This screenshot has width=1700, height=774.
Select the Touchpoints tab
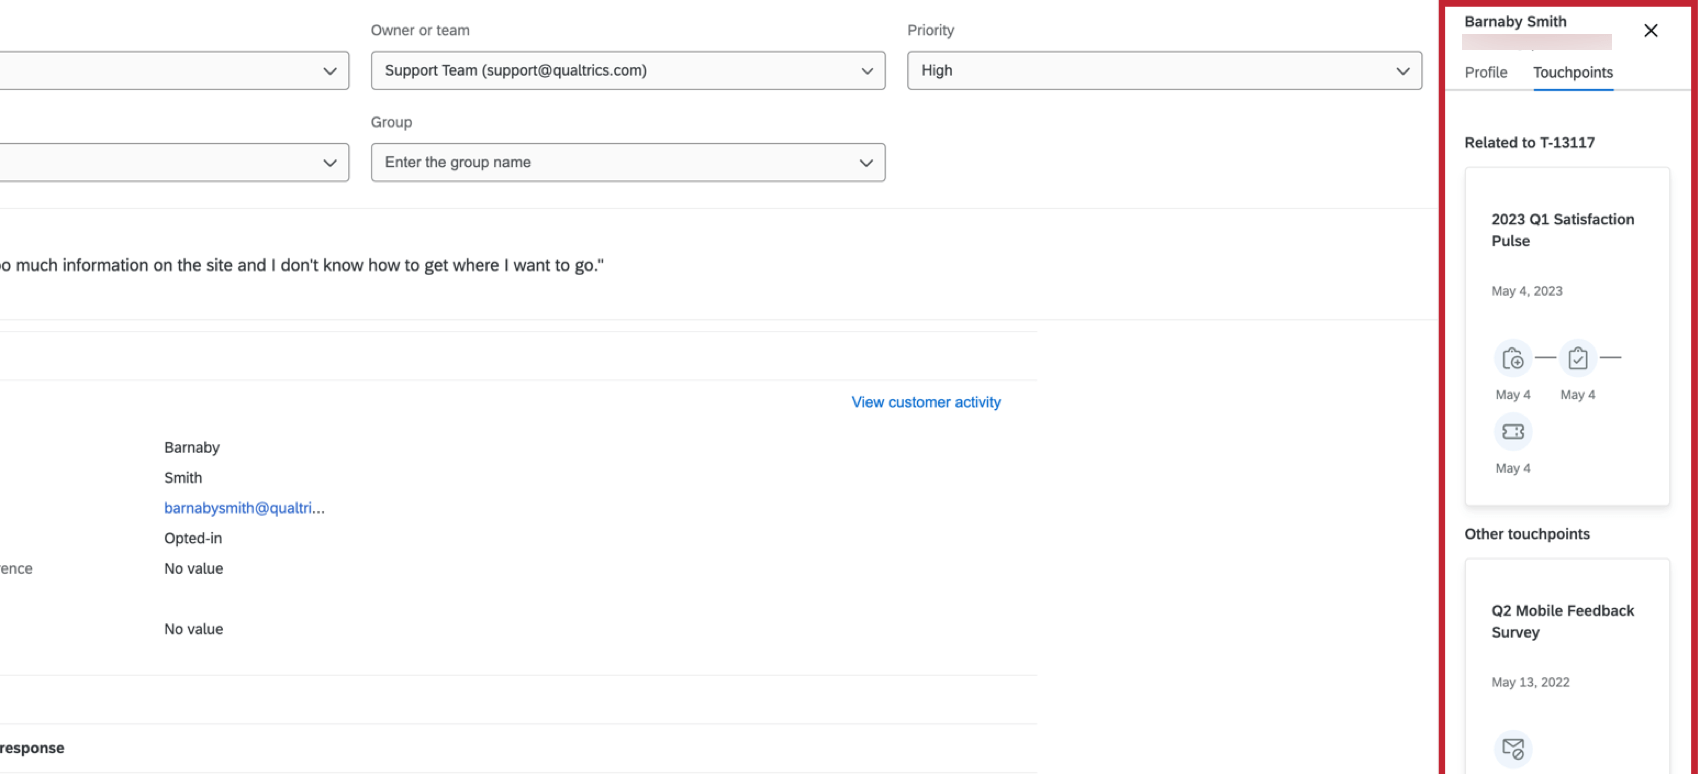1573,72
